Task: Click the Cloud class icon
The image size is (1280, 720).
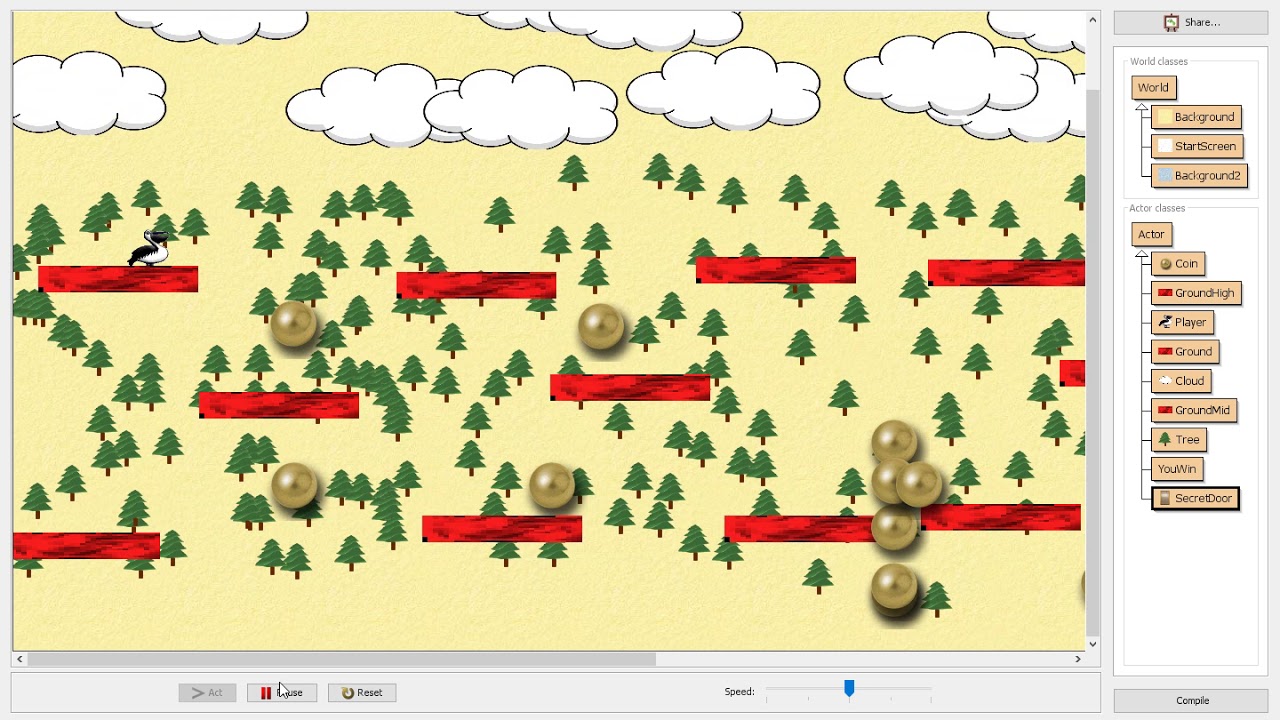Action: (x=1165, y=381)
